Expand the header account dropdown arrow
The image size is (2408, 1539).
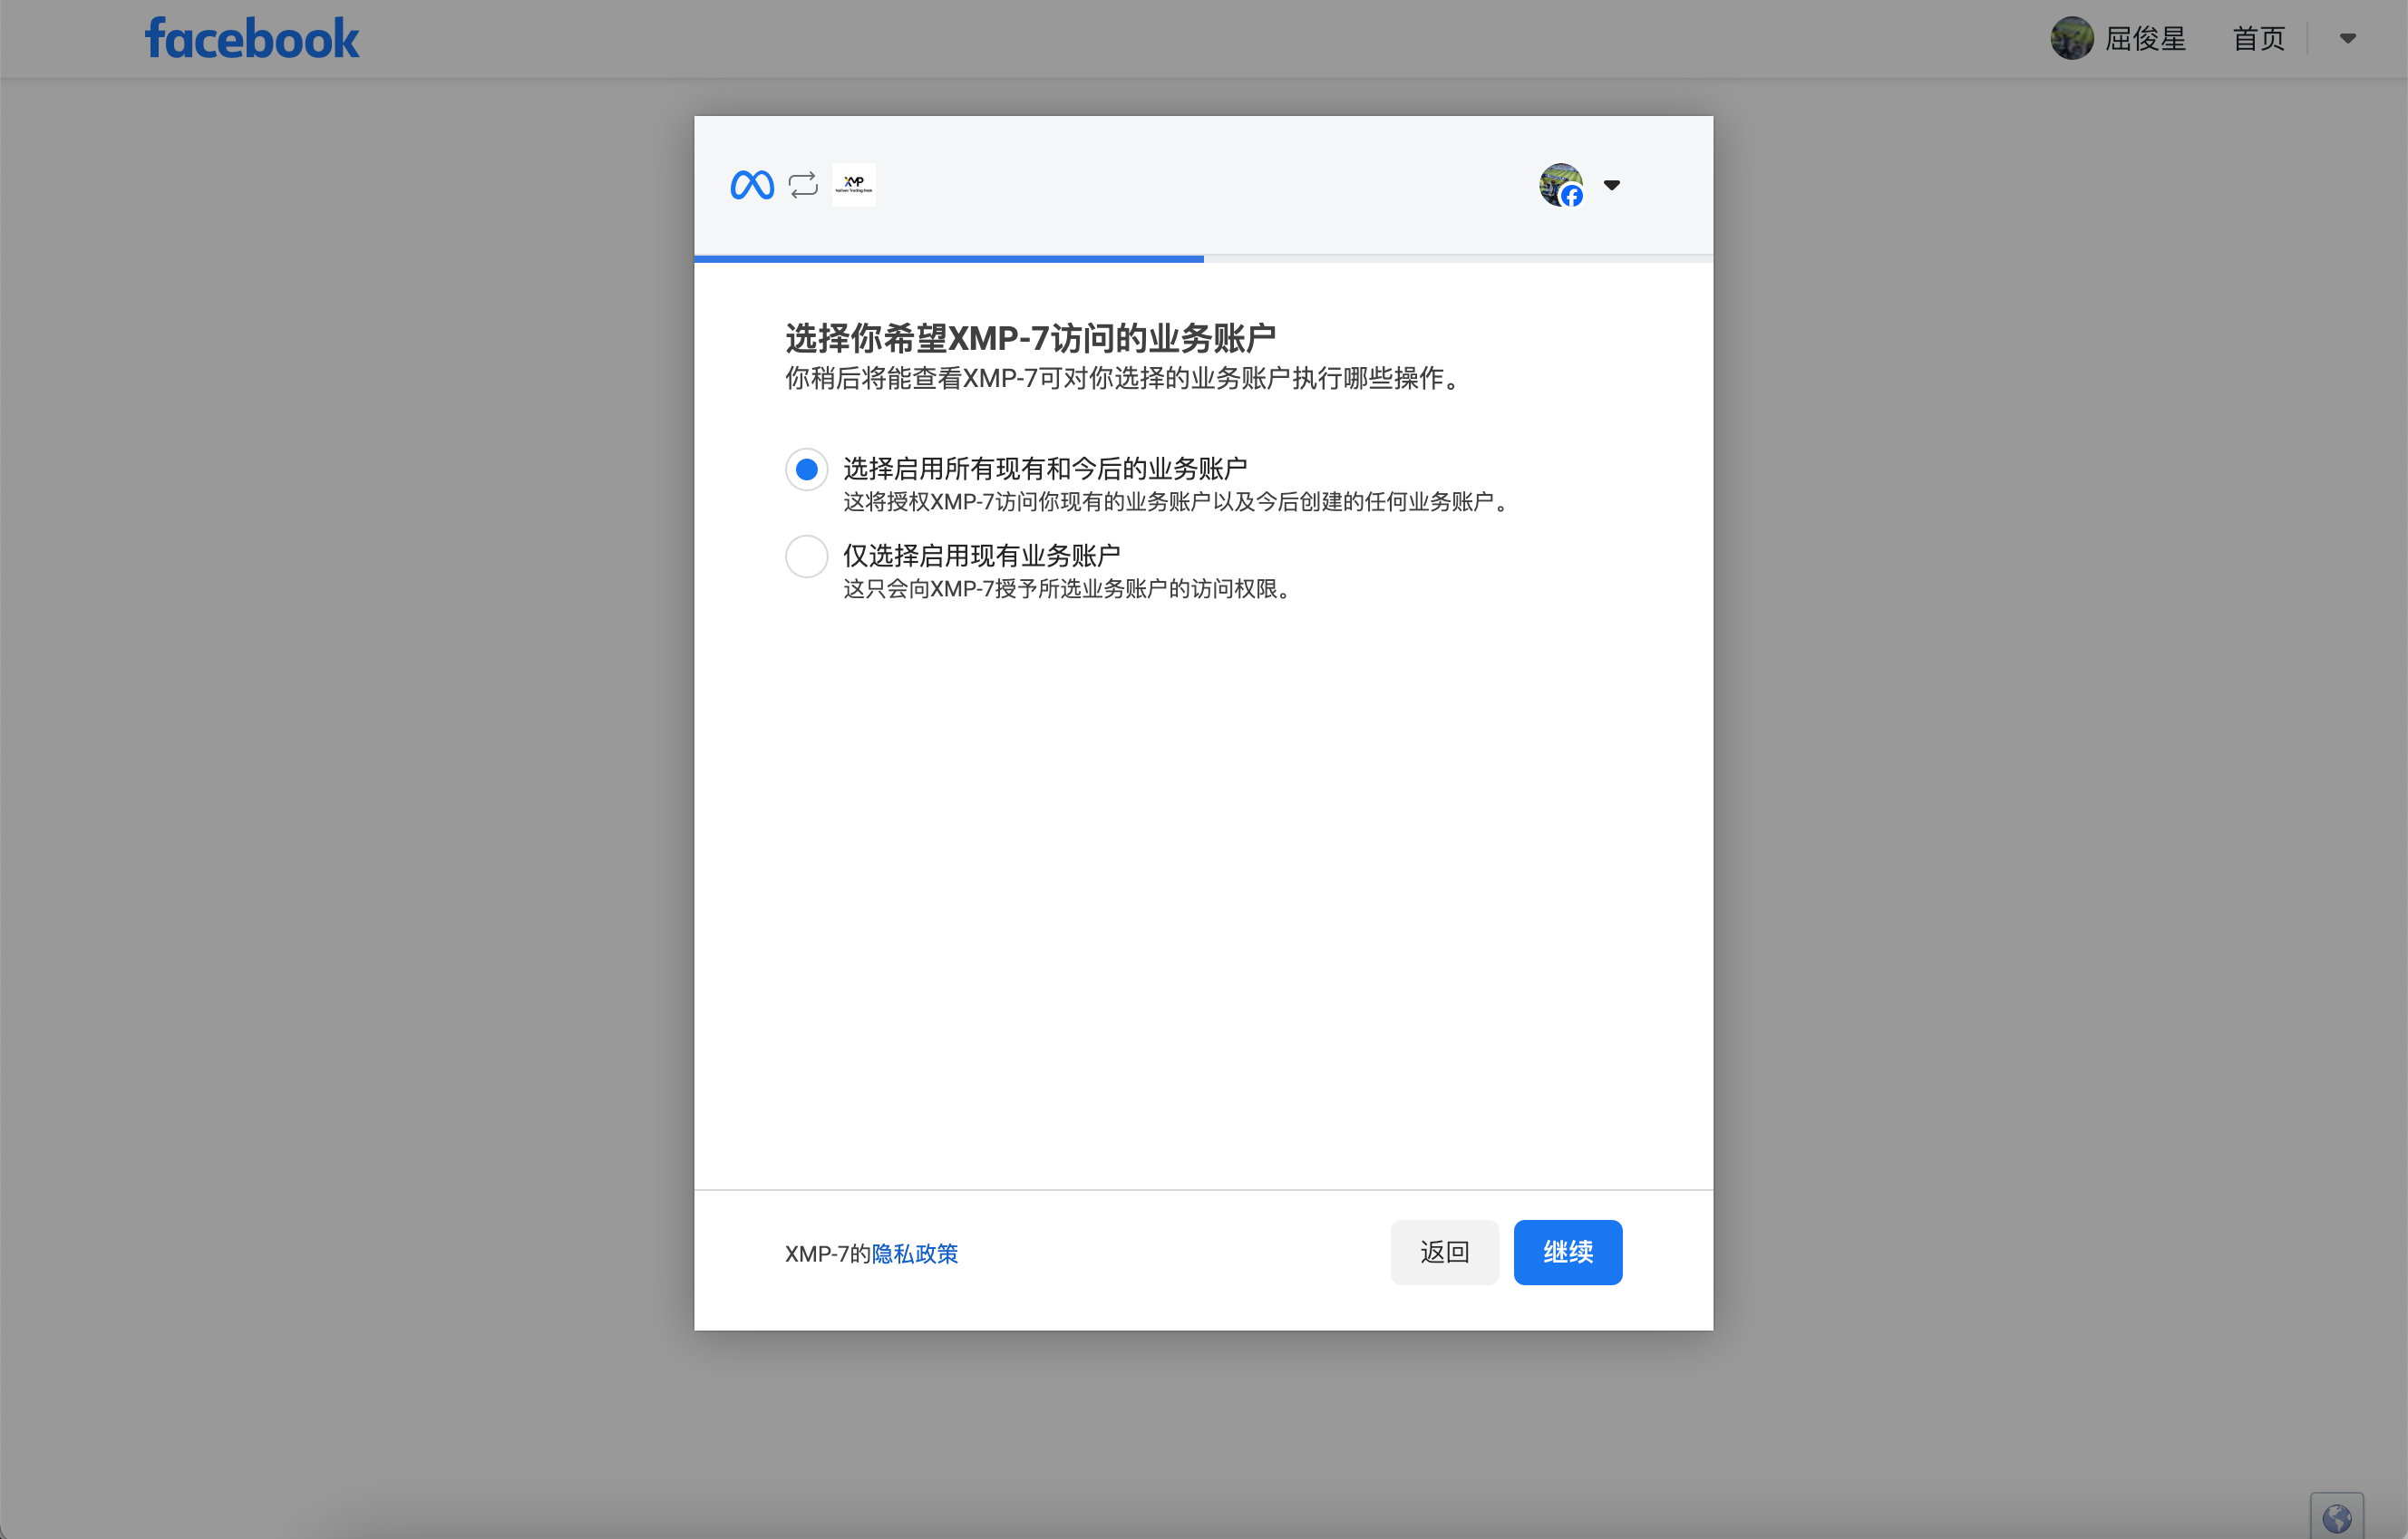click(2347, 39)
